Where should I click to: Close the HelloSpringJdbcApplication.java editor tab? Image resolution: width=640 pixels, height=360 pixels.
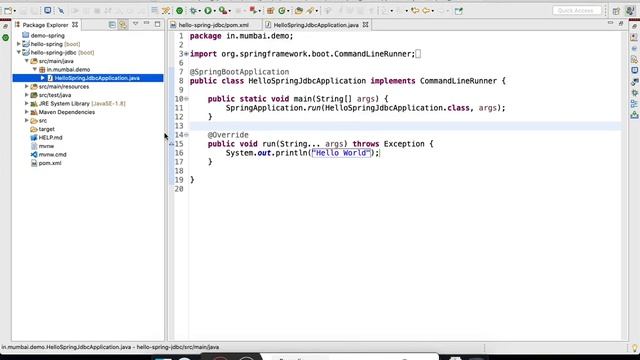click(366, 25)
